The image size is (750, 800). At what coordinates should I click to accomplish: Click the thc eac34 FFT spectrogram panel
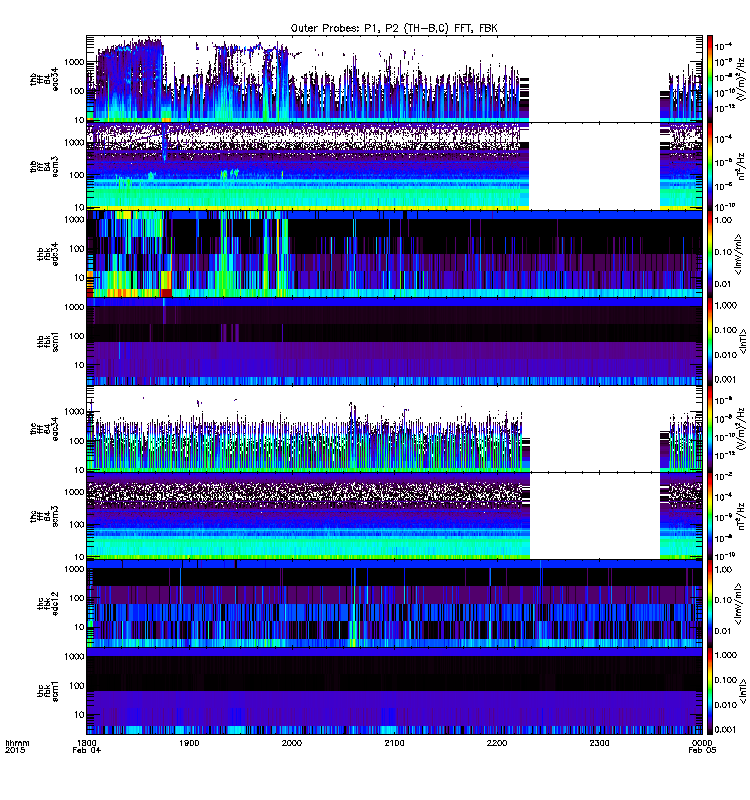pyautogui.click(x=394, y=429)
